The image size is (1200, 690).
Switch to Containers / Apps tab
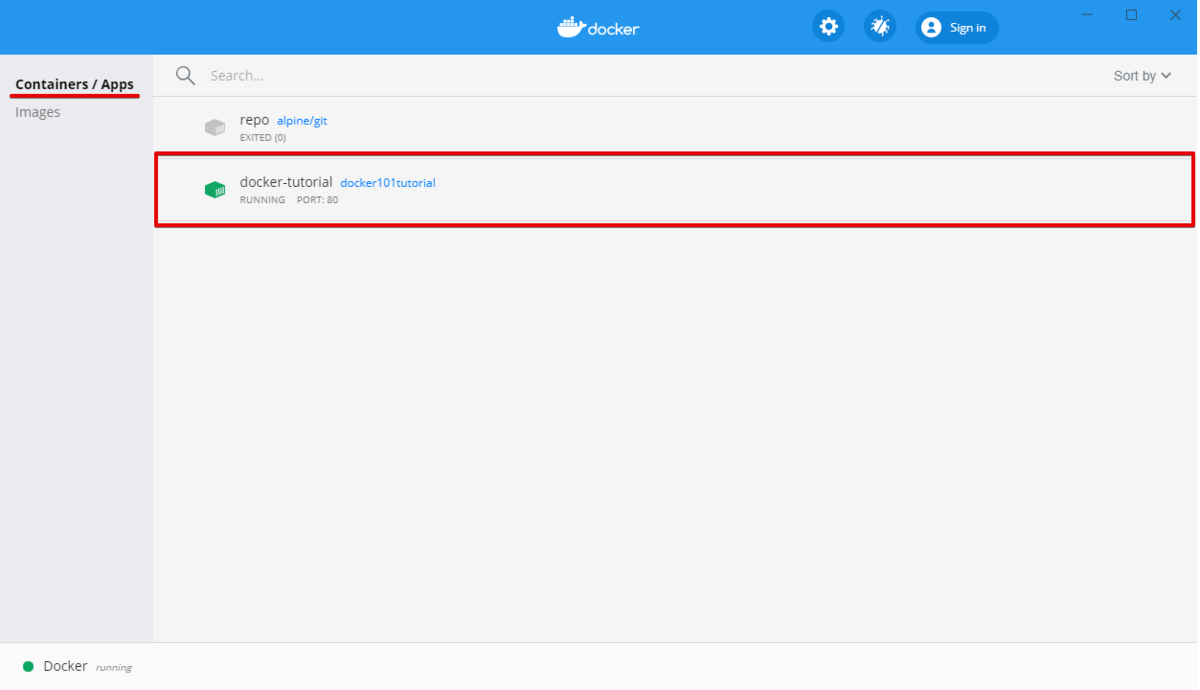pos(75,84)
